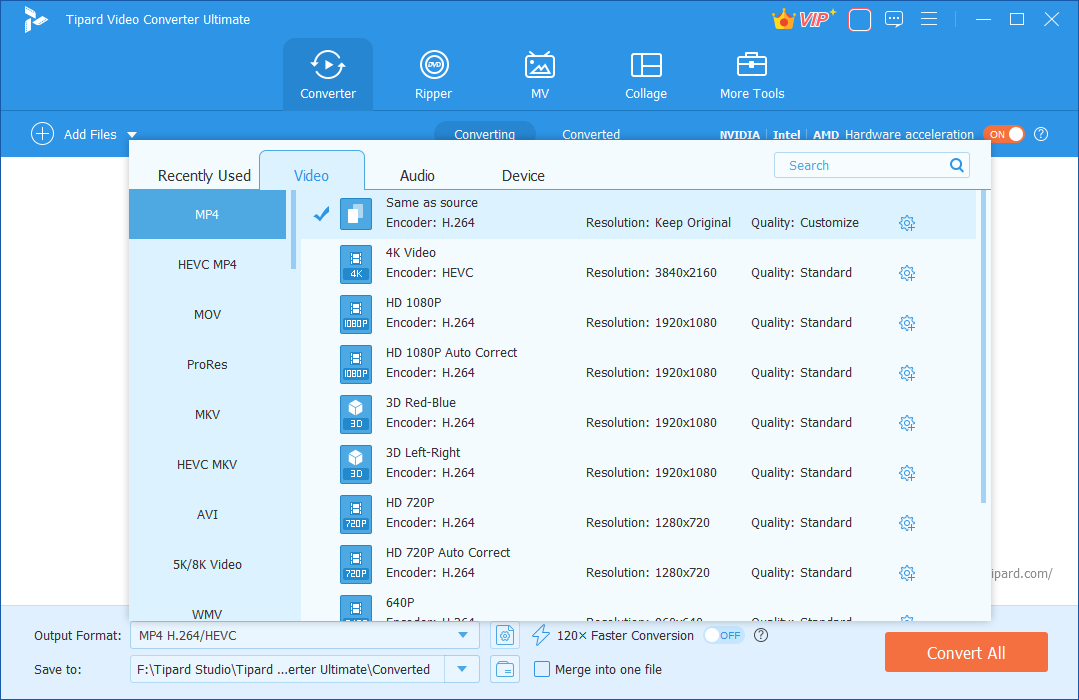This screenshot has width=1079, height=700.
Task: Select MP4 format category
Action: tap(207, 215)
